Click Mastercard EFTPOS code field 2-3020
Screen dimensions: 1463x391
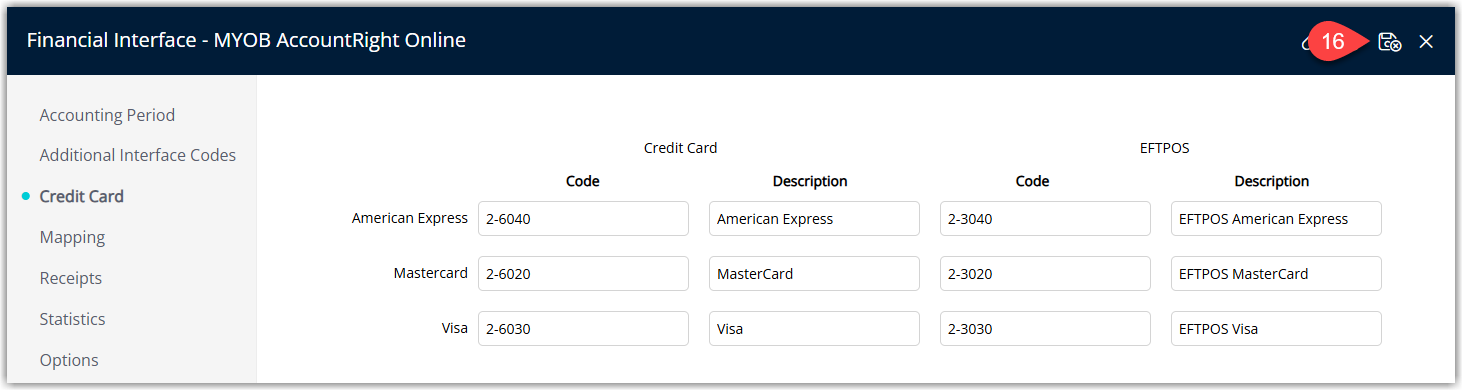[1045, 274]
